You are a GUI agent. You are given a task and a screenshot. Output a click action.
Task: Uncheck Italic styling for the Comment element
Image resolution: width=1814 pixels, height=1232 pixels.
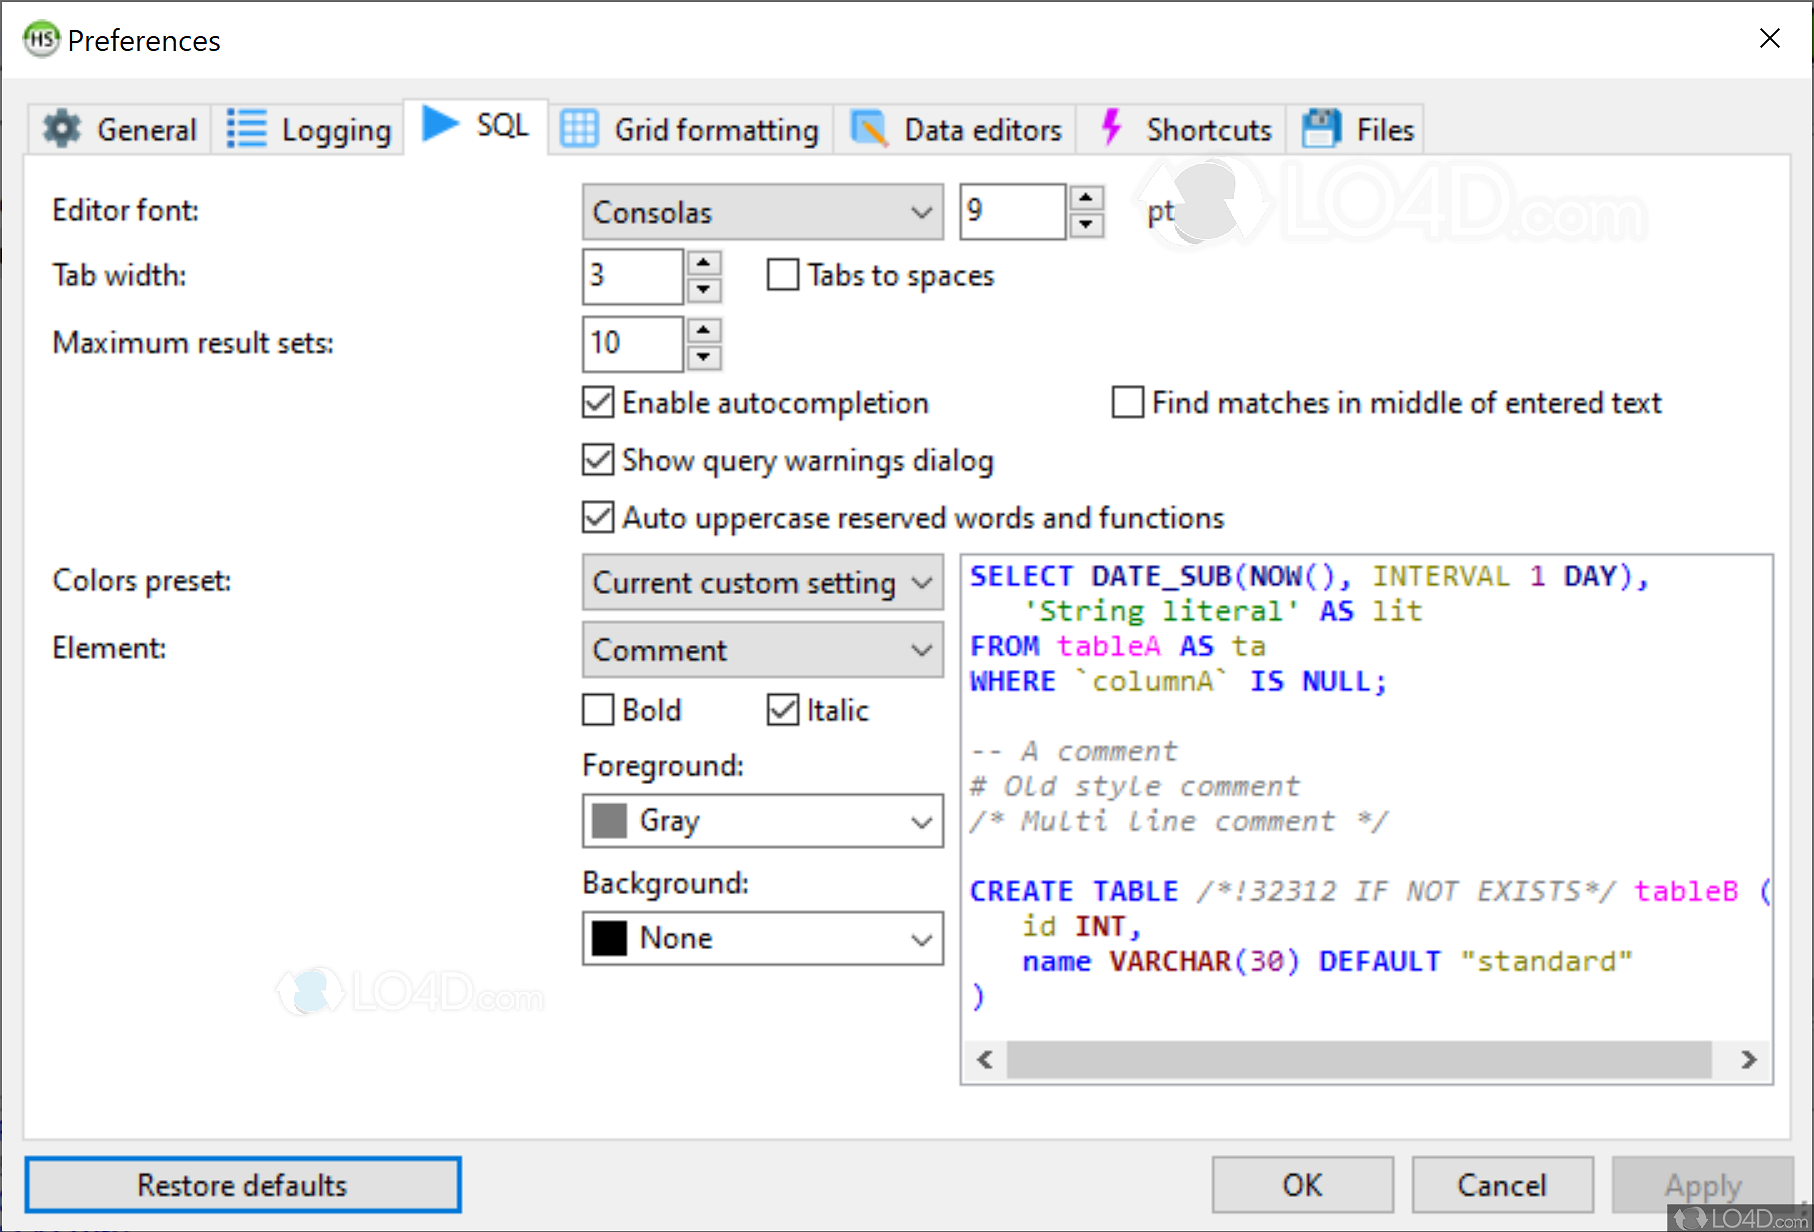pos(784,710)
